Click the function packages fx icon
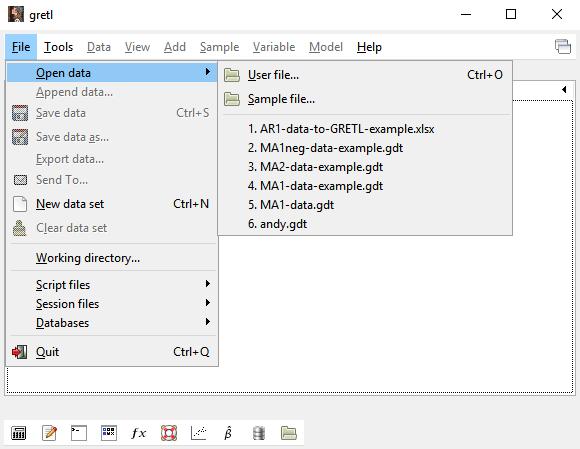Viewport: 580px width, 449px height. point(139,433)
